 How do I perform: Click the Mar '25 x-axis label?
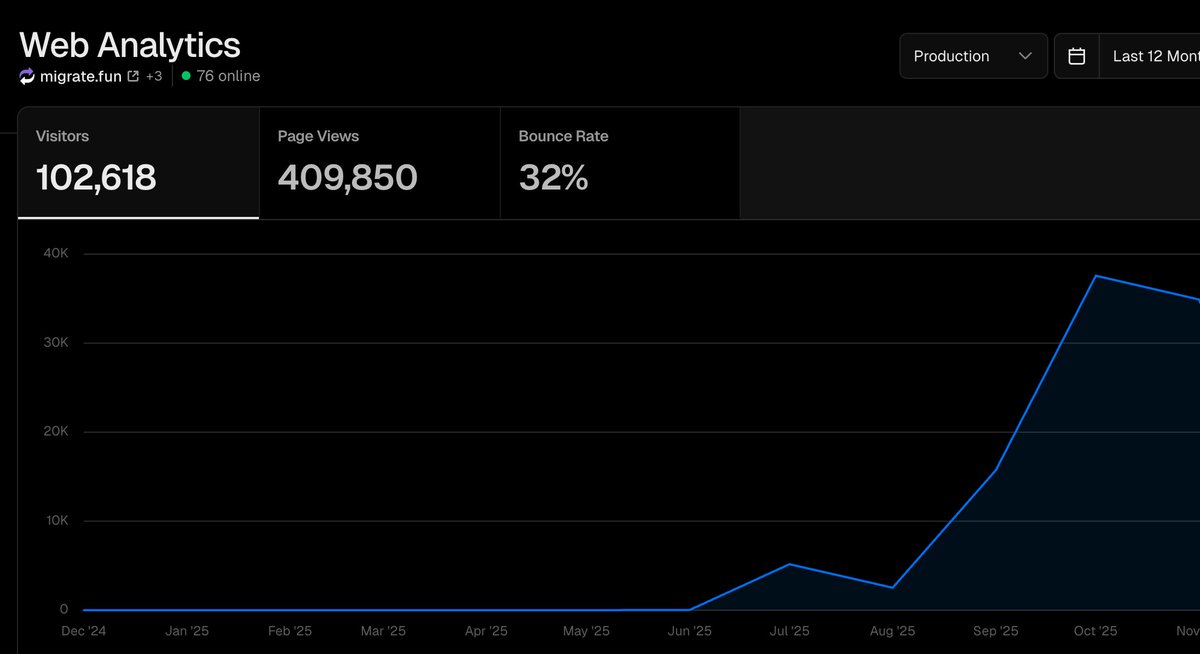coord(383,631)
